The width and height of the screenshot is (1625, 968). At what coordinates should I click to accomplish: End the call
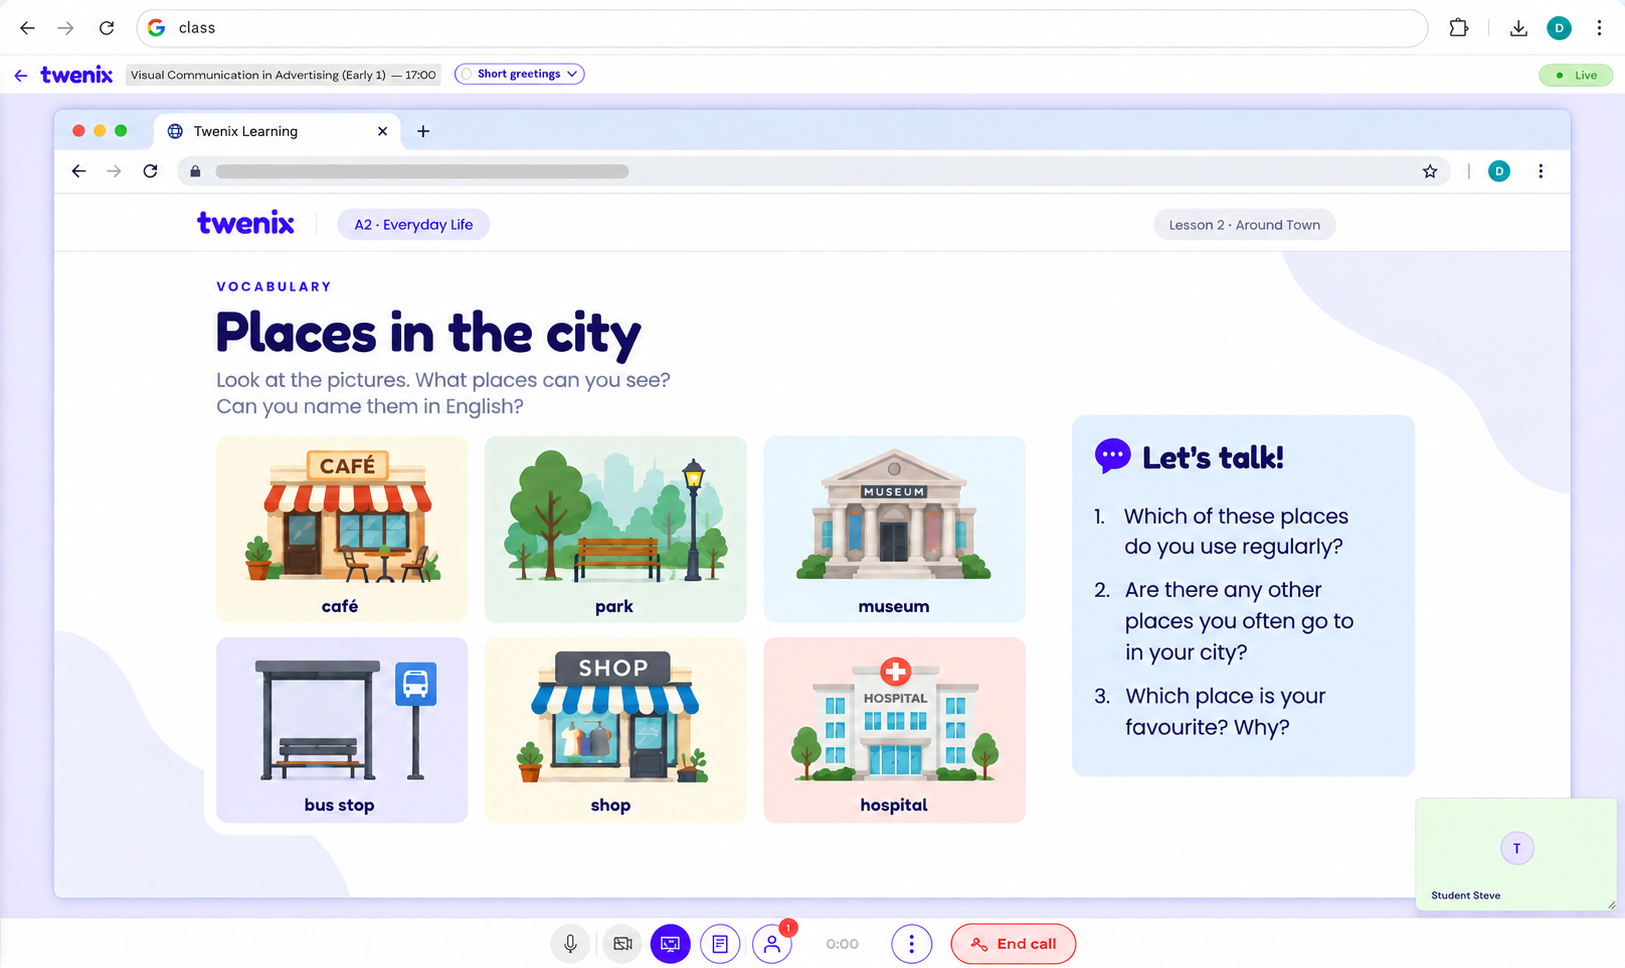click(x=1013, y=944)
